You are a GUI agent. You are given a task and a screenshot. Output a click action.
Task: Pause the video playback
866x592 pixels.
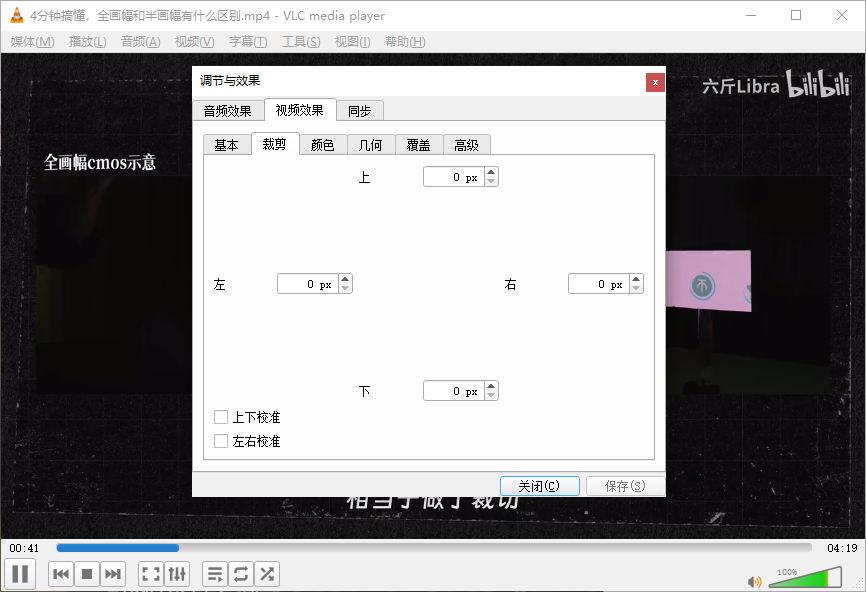20,574
